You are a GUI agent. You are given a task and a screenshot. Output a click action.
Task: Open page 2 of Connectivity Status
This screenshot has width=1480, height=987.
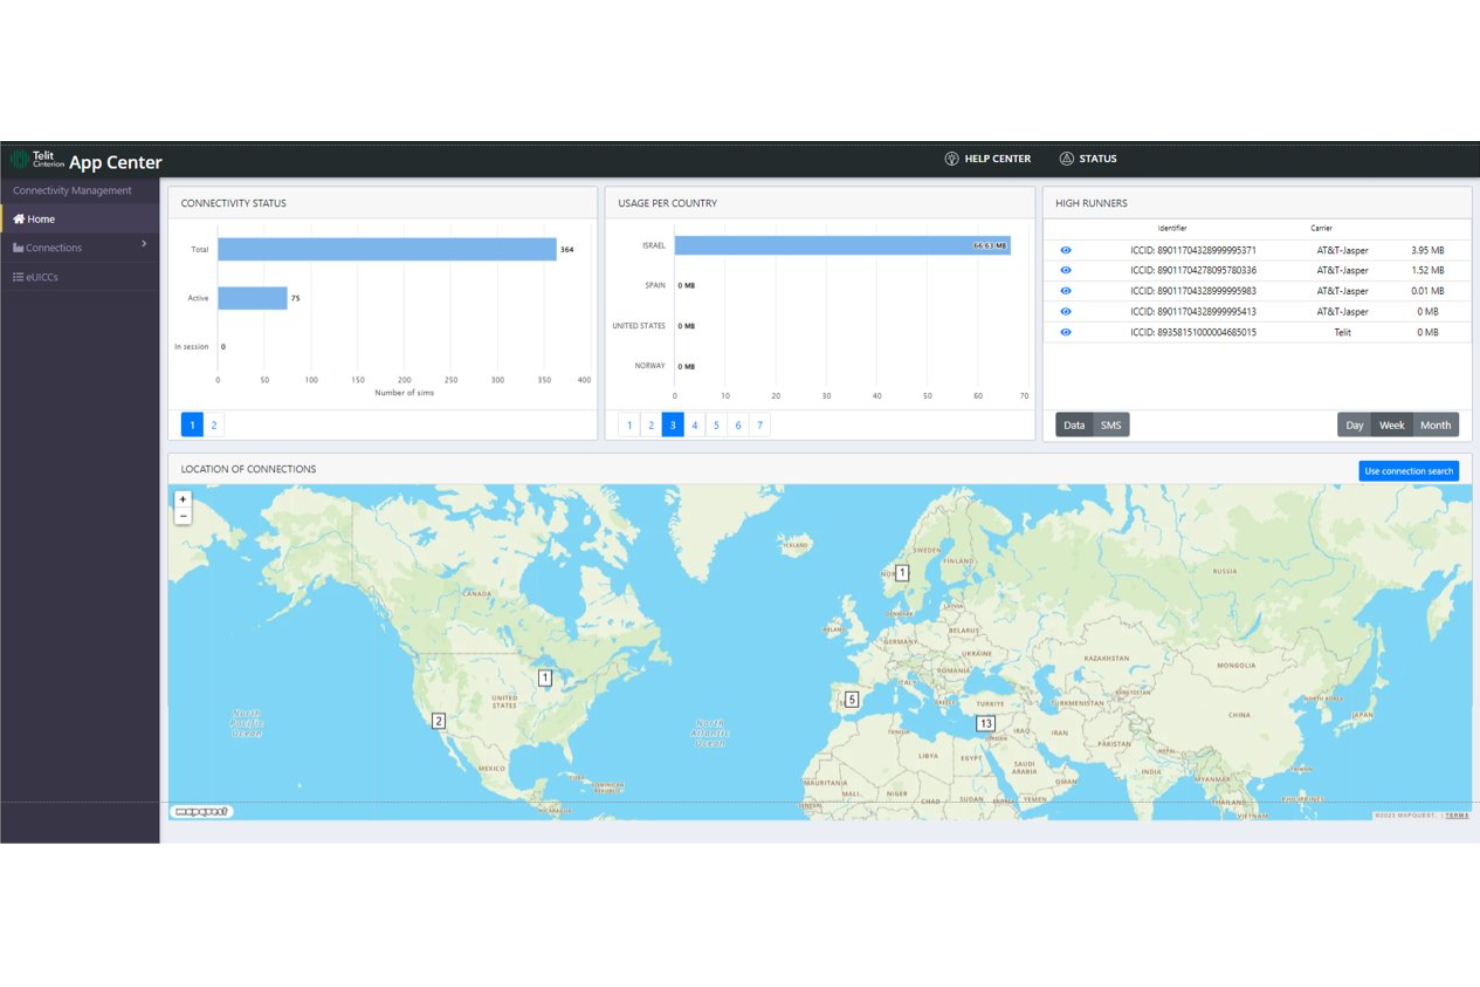(214, 424)
